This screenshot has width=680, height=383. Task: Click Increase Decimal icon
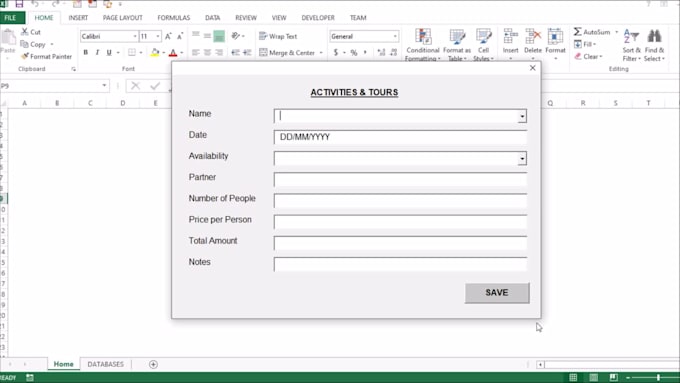click(381, 52)
